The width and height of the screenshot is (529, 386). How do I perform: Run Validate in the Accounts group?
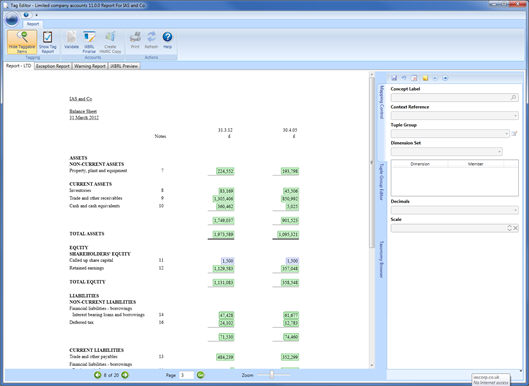point(71,40)
